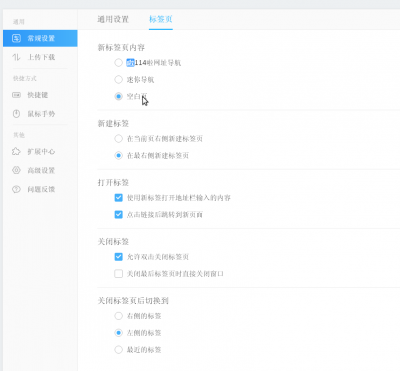
Task: Open 问题反馈 question mark icon
Action: pos(16,189)
